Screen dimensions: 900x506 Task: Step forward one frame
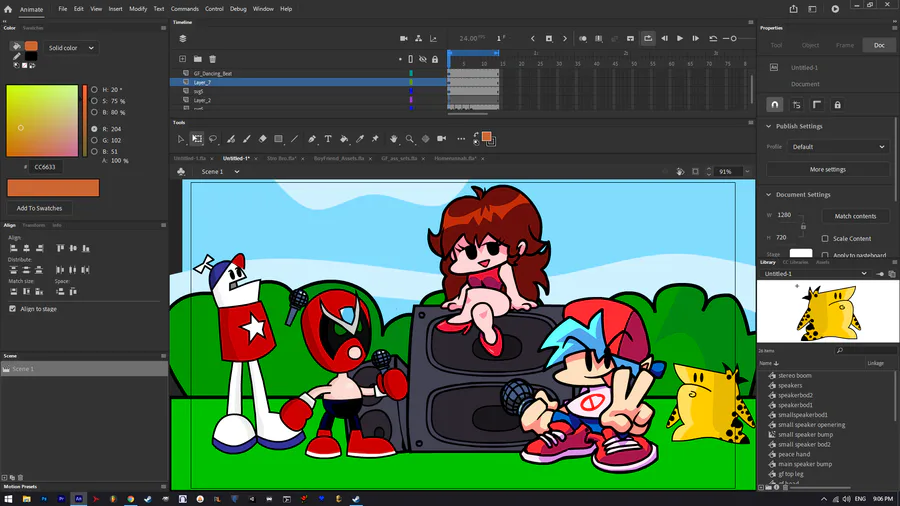coord(695,38)
